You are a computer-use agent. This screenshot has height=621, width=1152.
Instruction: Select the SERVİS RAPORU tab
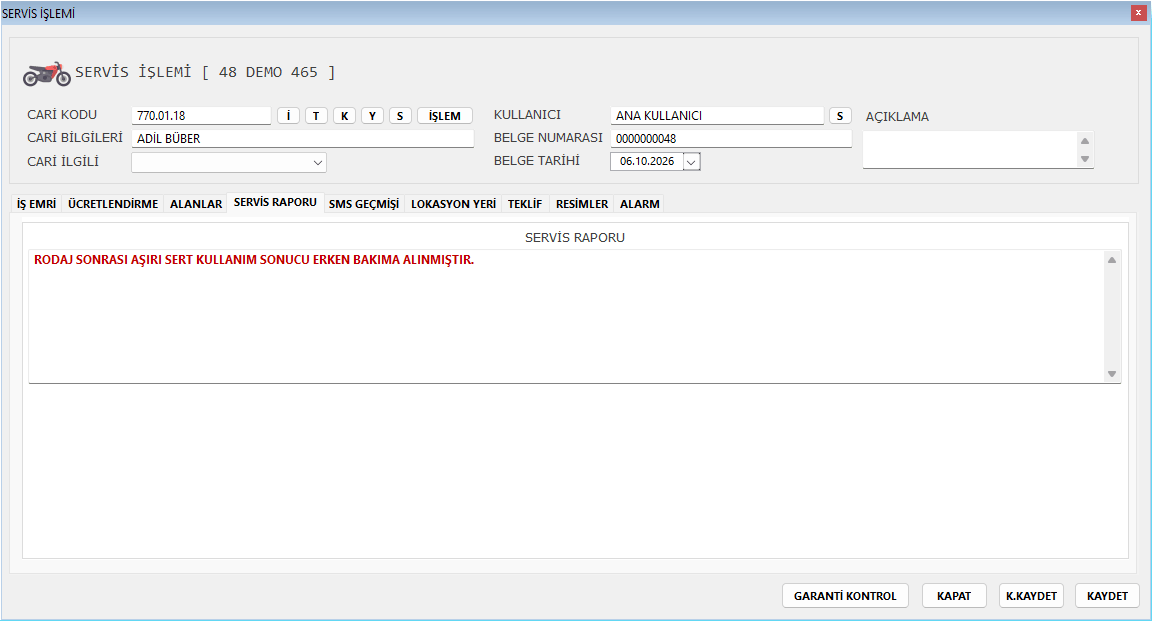tap(276, 202)
